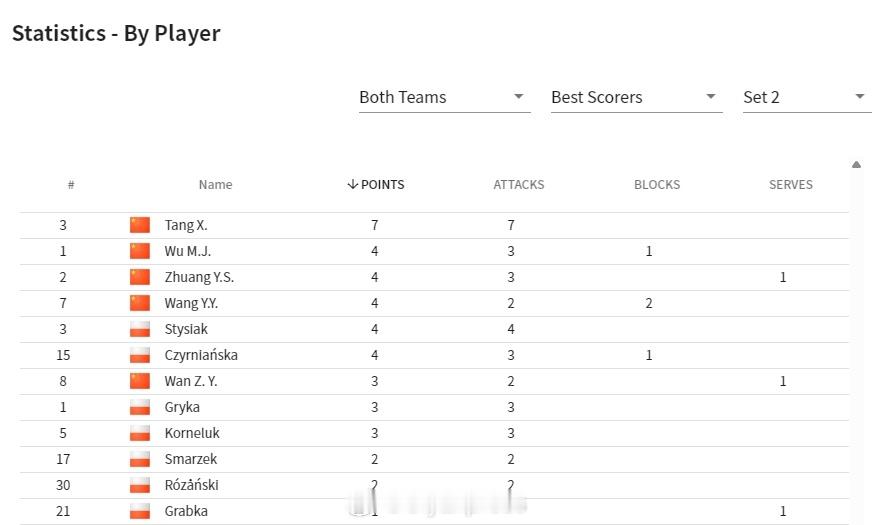
Task: Click the Poland flag beside Czyrniańska
Action: coord(140,355)
